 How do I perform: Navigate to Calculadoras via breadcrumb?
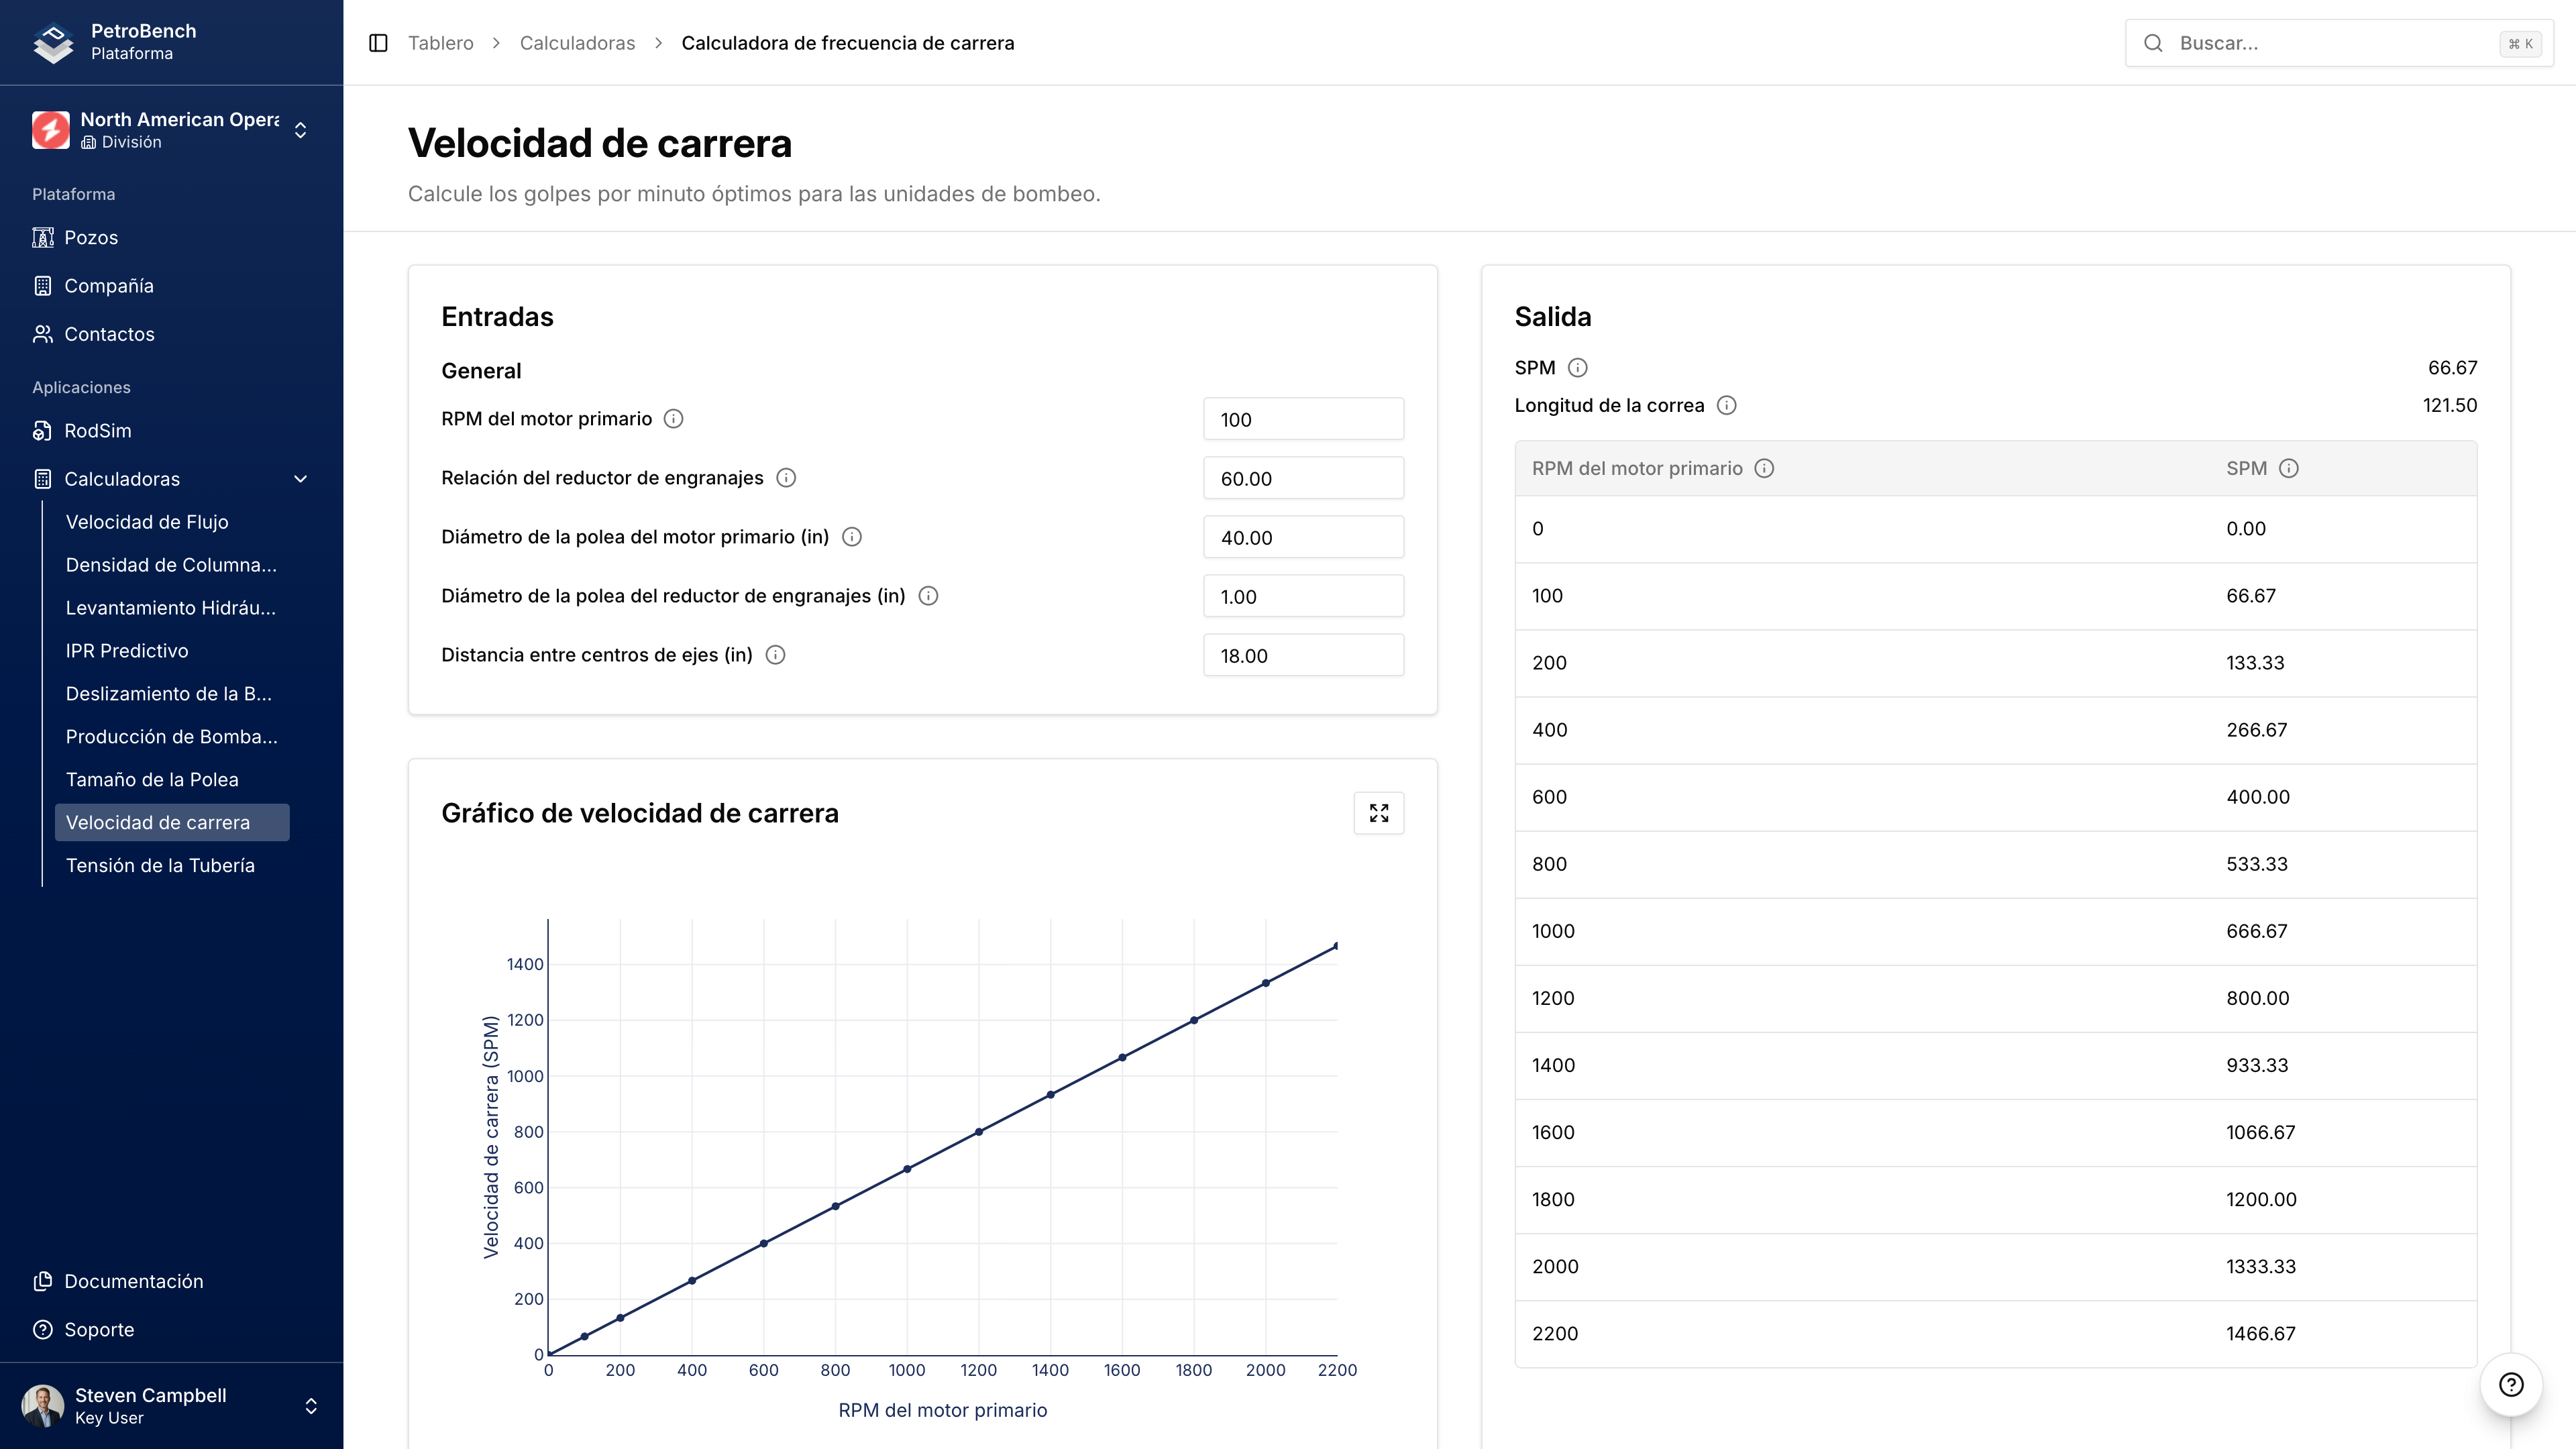click(577, 43)
